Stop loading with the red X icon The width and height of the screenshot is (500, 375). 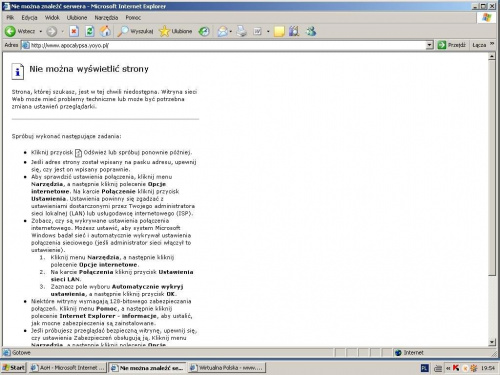pos(74,31)
